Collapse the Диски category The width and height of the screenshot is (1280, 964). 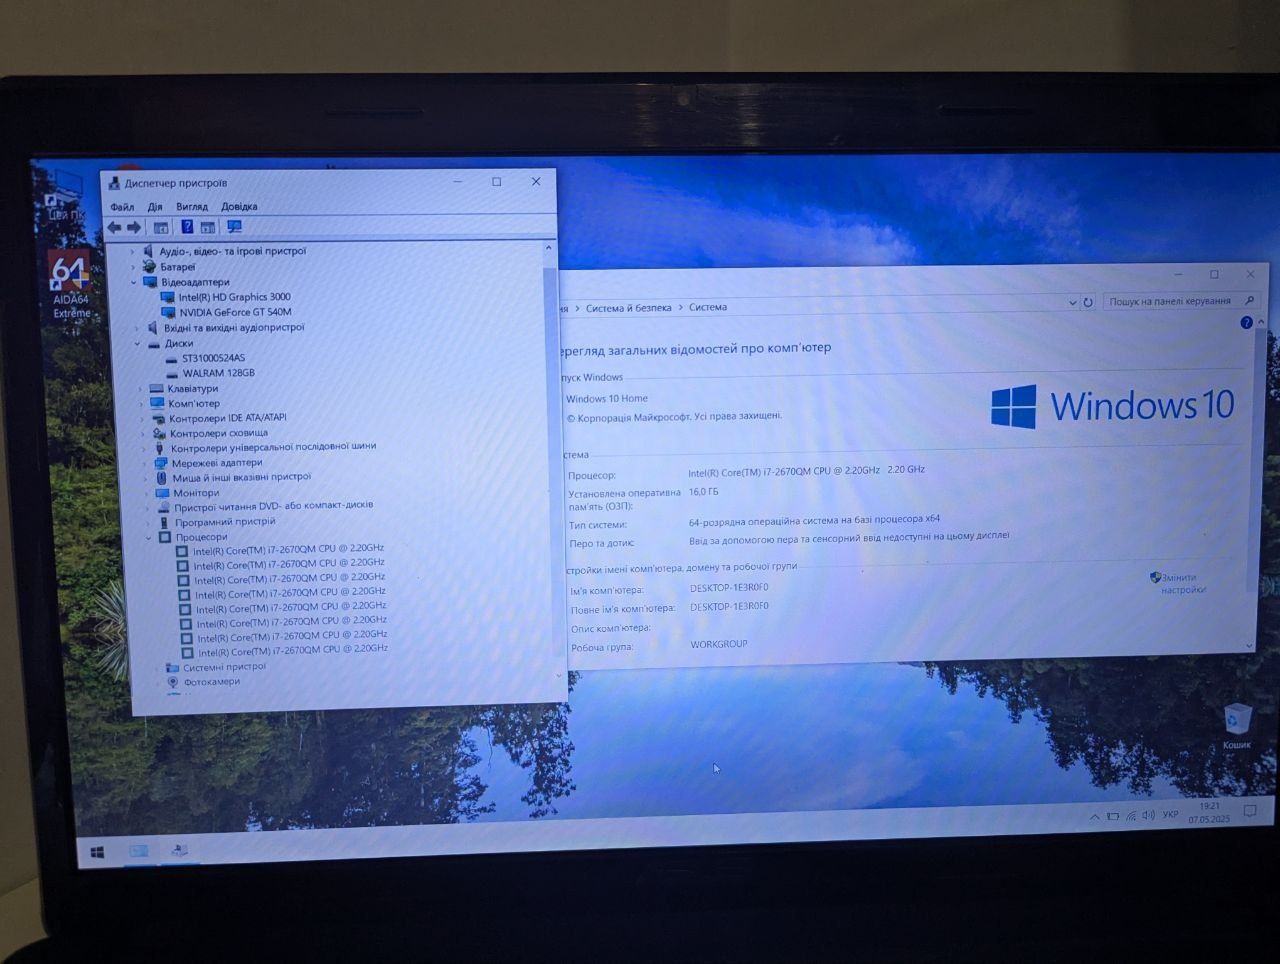(x=138, y=343)
